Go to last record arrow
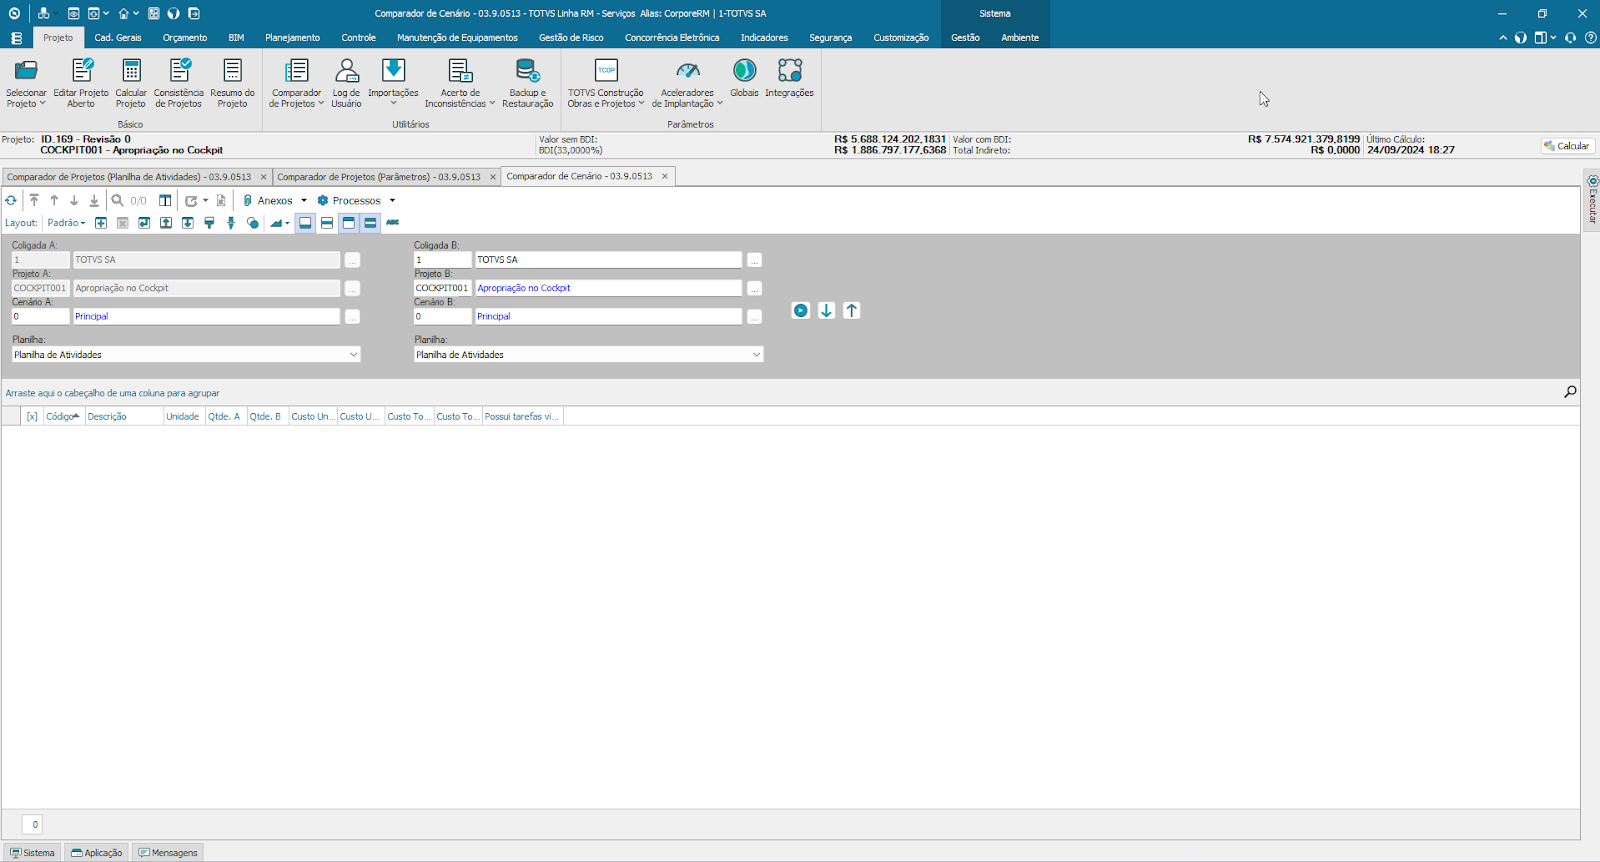 click(x=94, y=200)
